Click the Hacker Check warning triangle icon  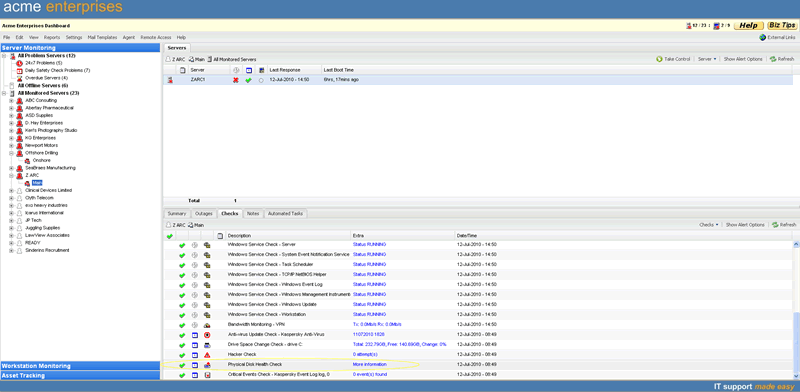207,355
